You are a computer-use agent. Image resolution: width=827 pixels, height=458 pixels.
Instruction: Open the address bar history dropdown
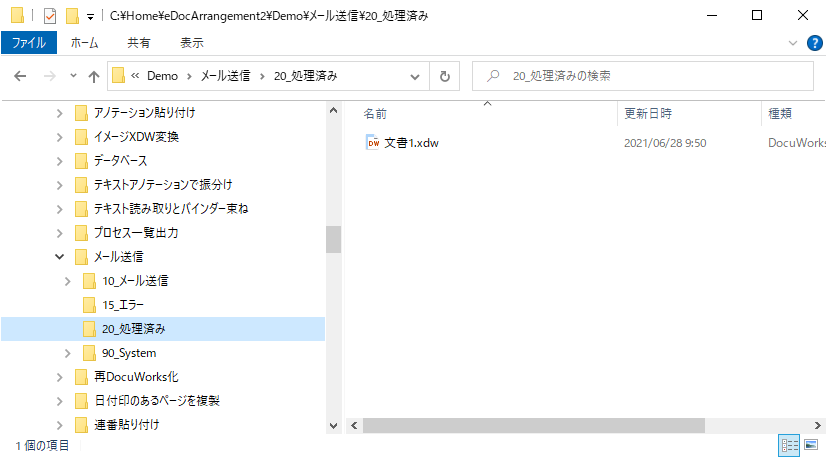coord(415,77)
